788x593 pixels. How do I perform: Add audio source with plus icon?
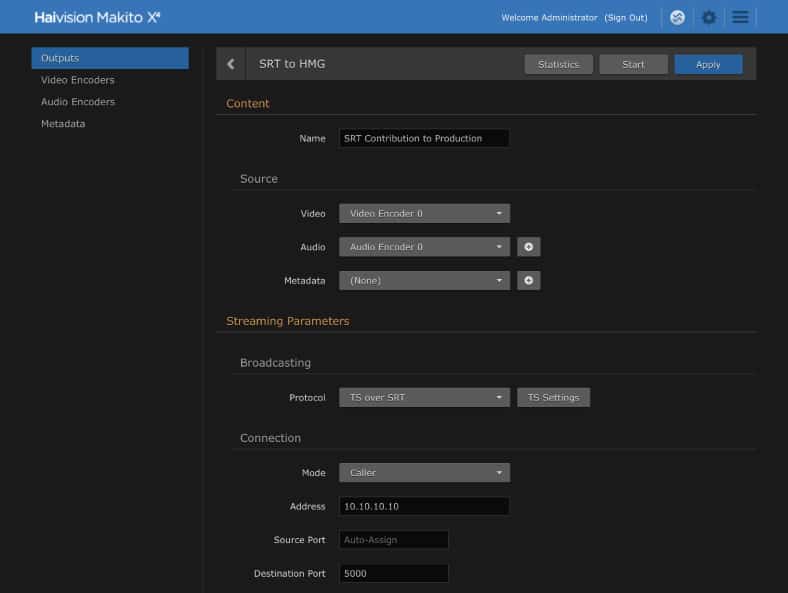528,247
